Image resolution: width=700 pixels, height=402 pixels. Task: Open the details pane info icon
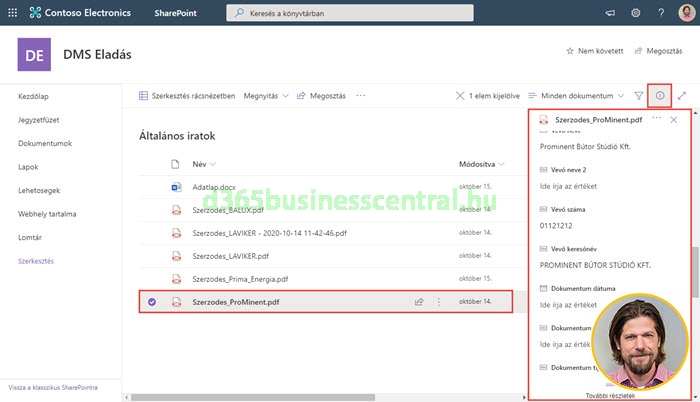pyautogui.click(x=659, y=95)
